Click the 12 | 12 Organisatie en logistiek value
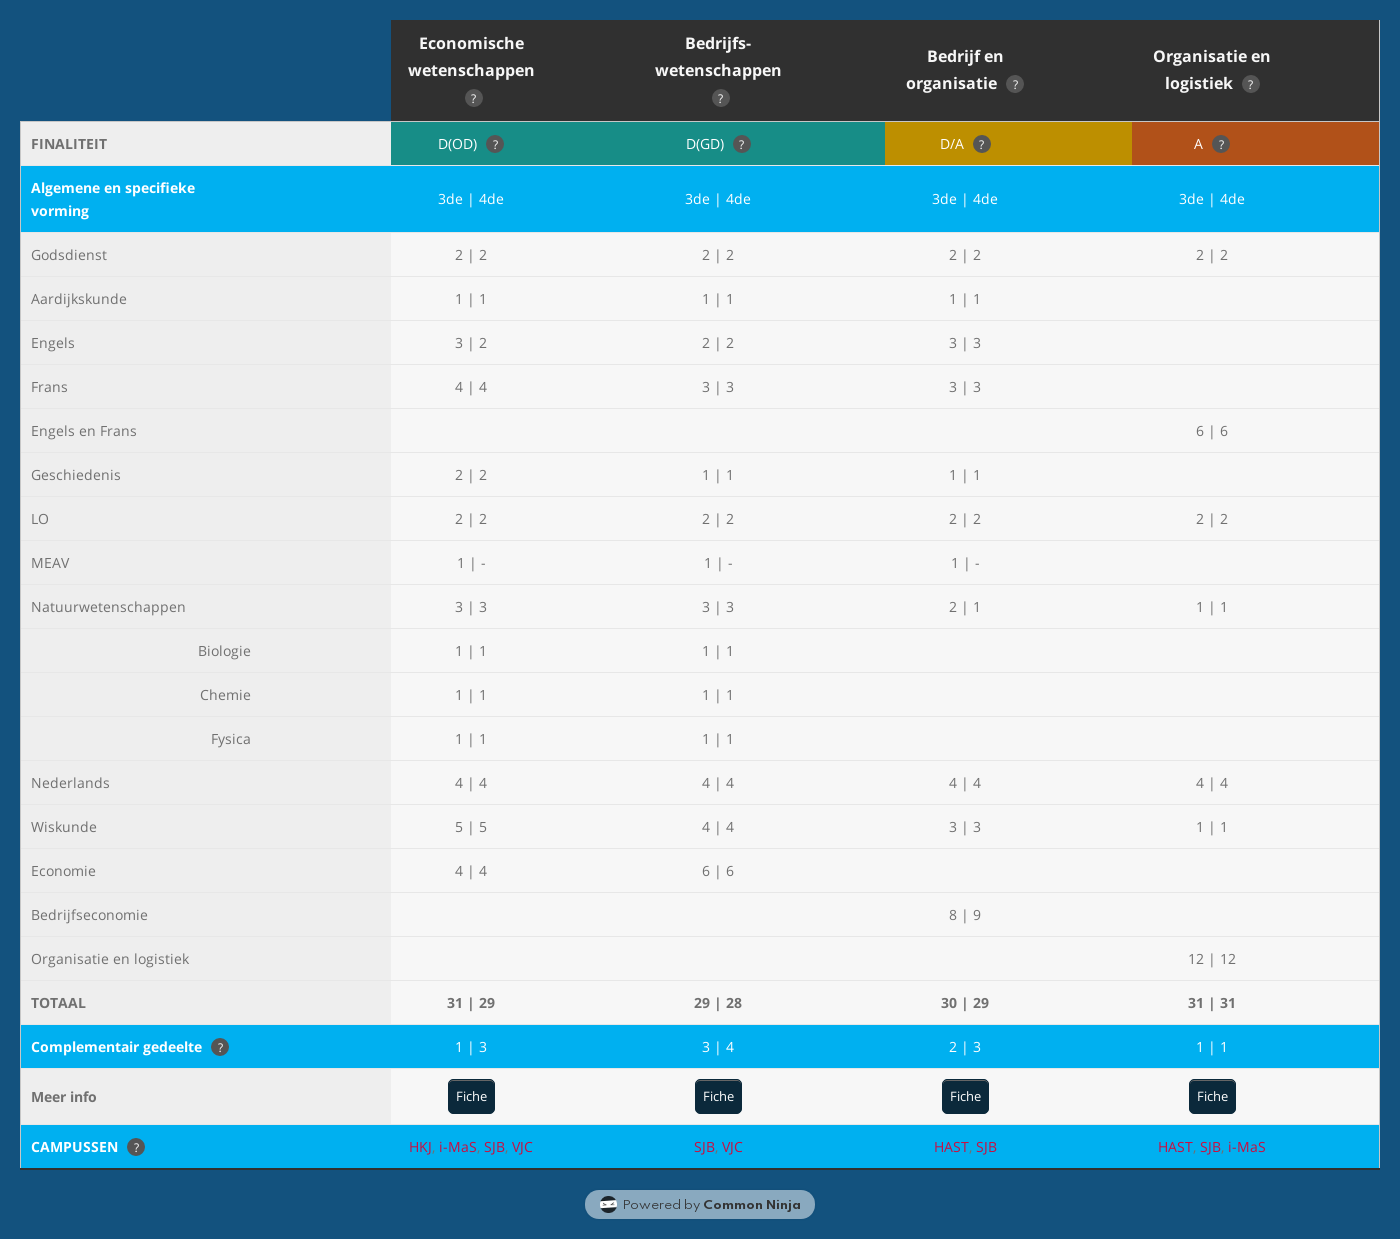 click(x=1212, y=959)
